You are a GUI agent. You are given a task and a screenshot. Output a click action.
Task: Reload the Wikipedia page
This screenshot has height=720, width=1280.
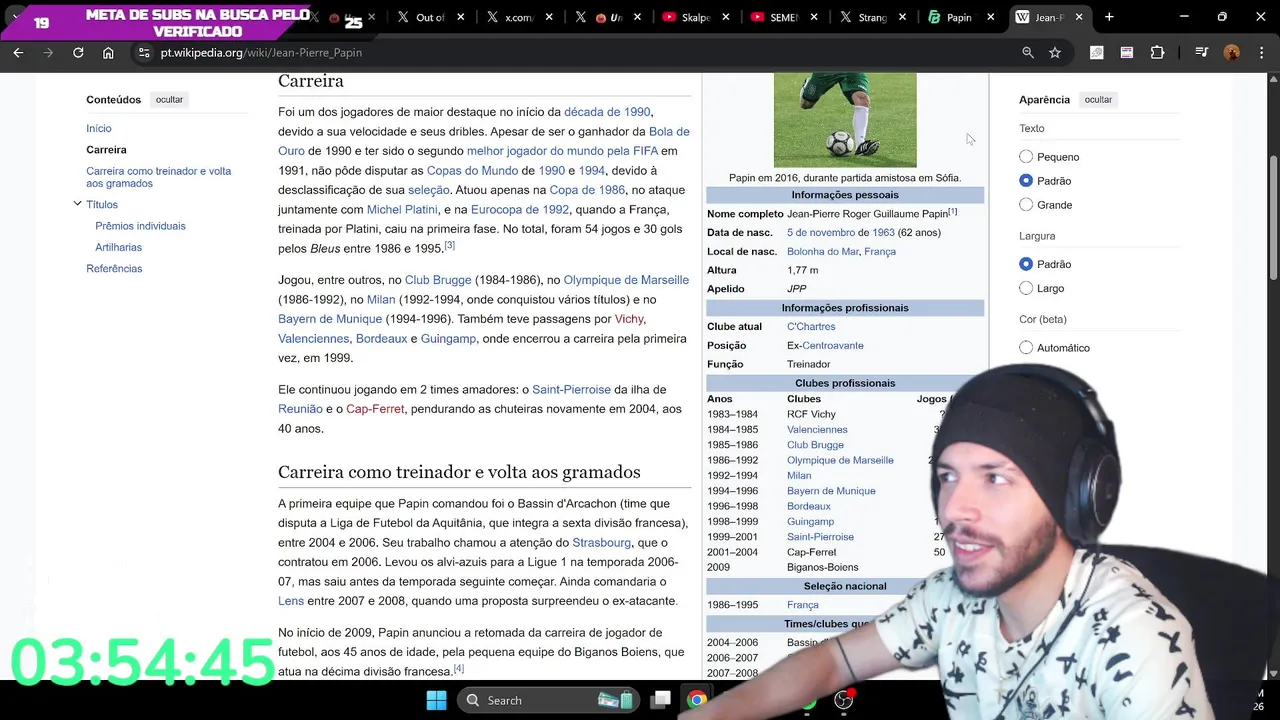point(78,52)
